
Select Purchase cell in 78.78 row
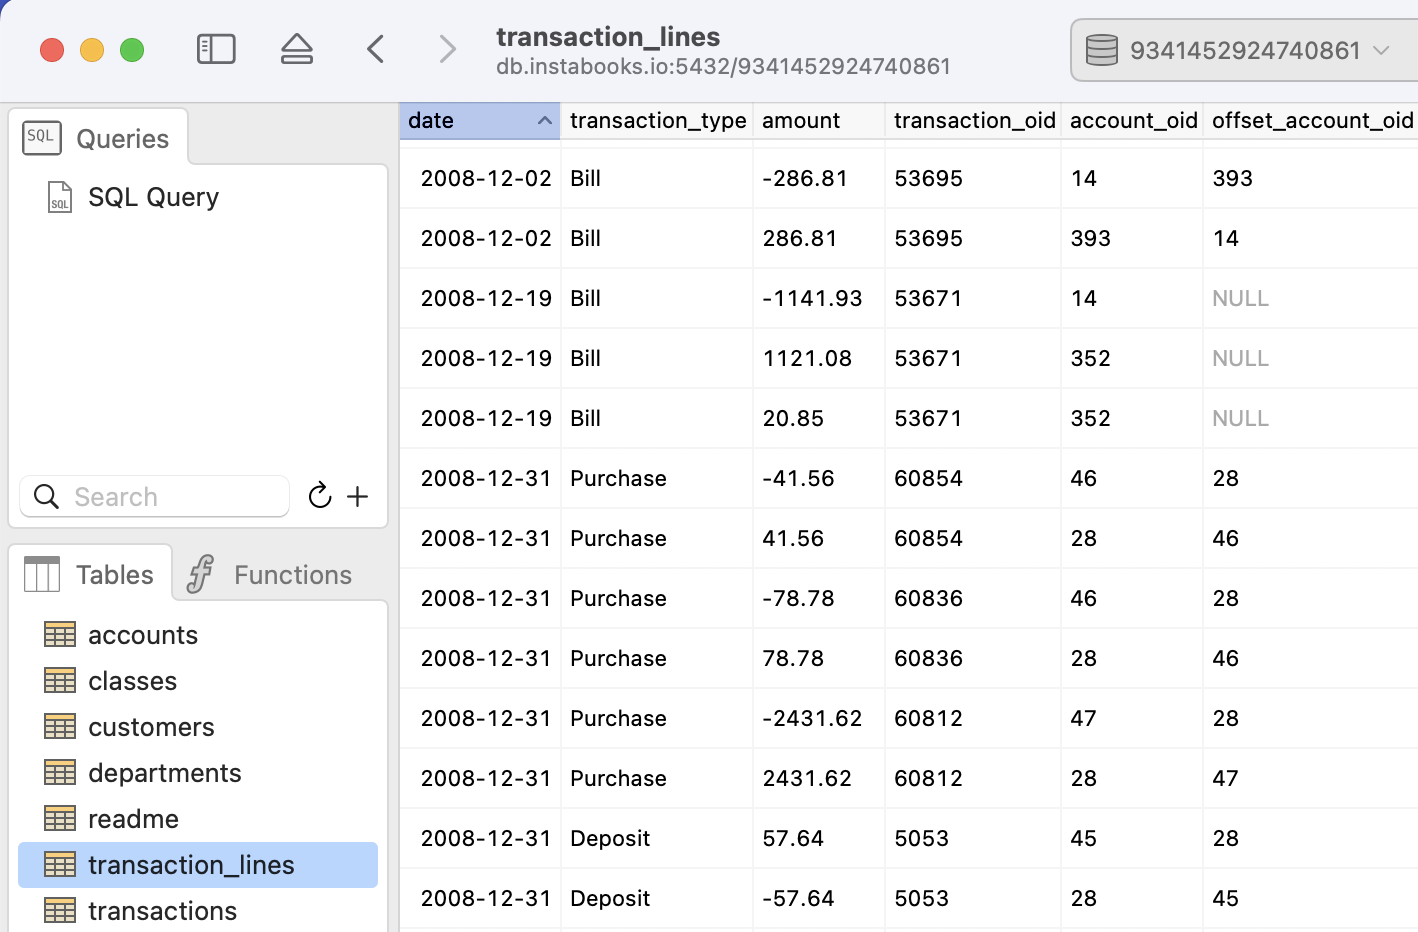(x=657, y=658)
